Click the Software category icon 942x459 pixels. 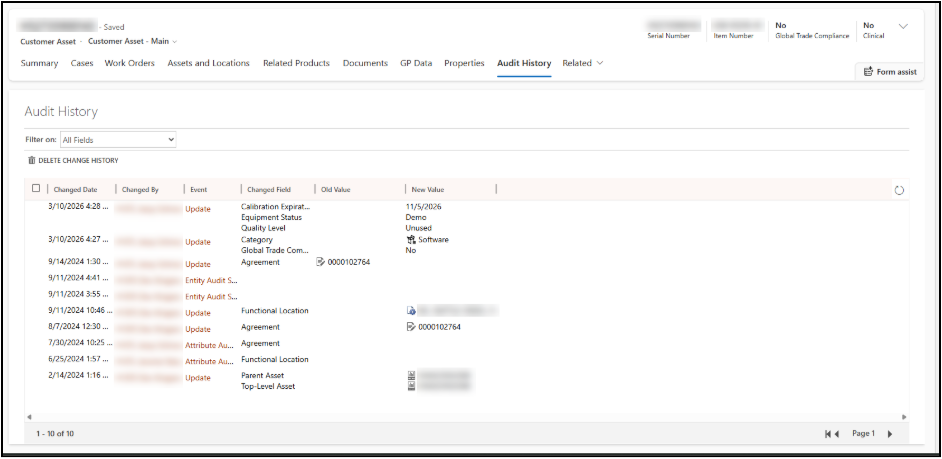(x=411, y=240)
